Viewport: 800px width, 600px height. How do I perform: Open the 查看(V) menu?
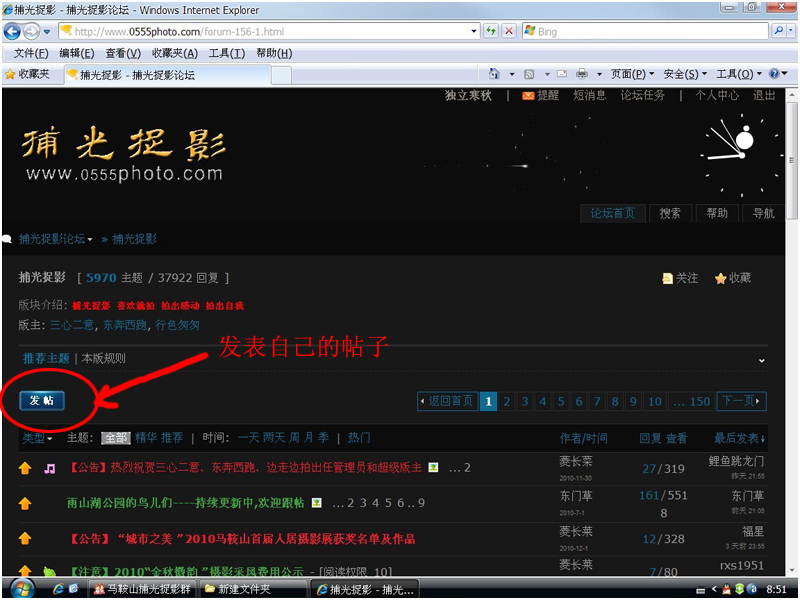(123, 54)
